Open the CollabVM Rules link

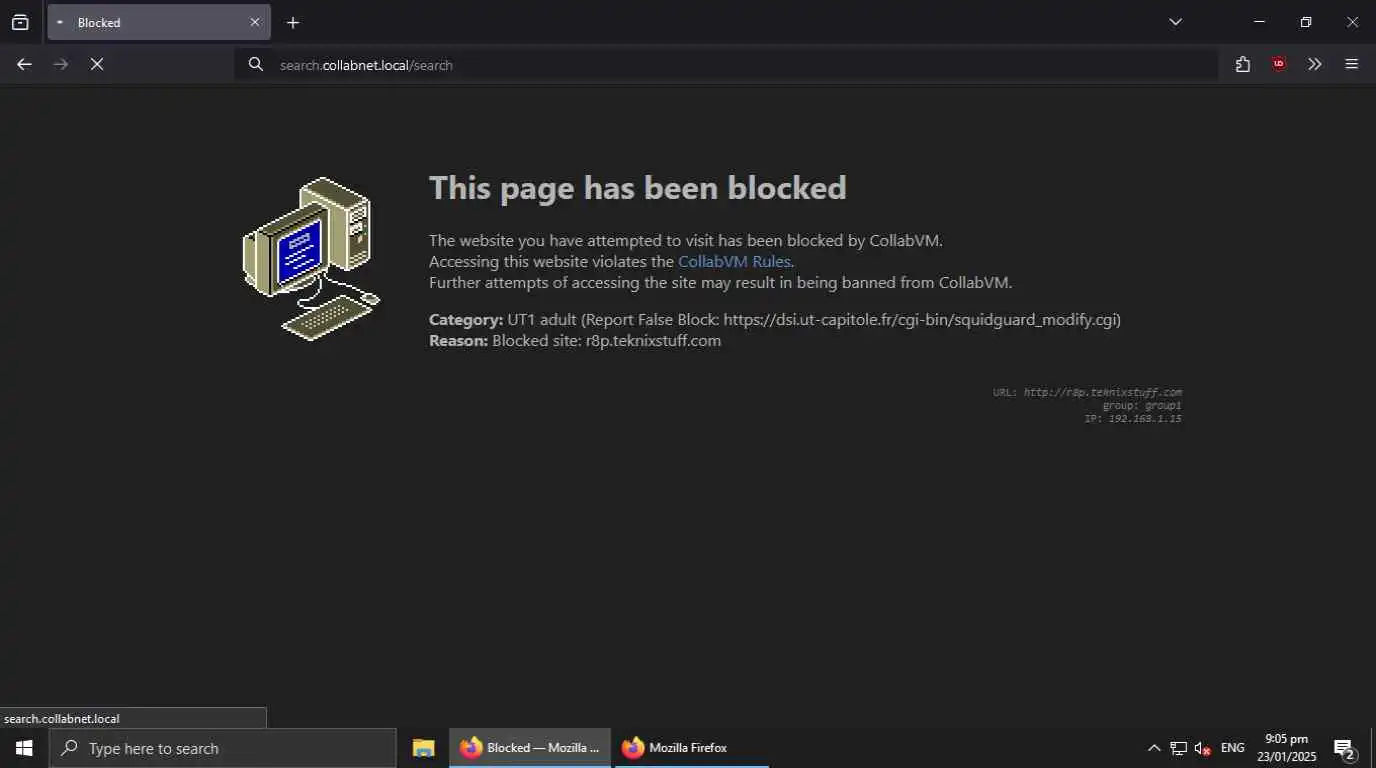pos(734,261)
